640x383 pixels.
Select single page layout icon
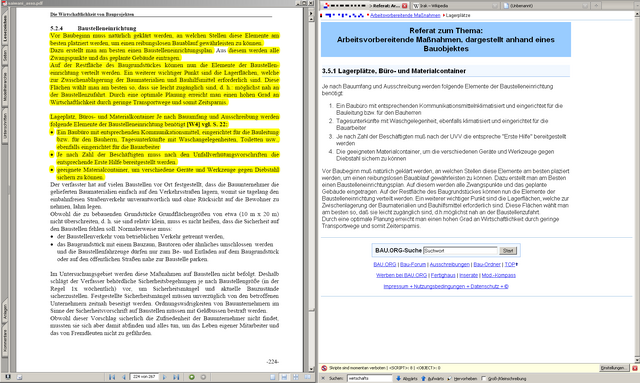273,377
